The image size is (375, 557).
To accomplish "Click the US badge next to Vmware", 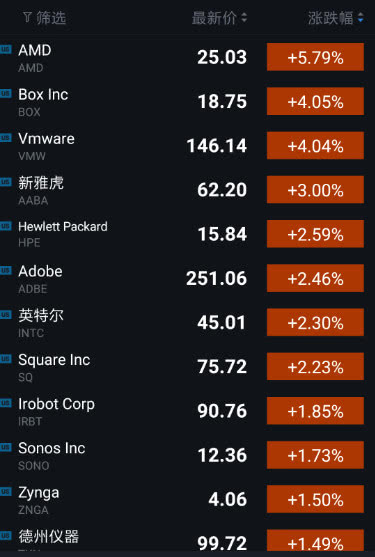I will pos(6,137).
